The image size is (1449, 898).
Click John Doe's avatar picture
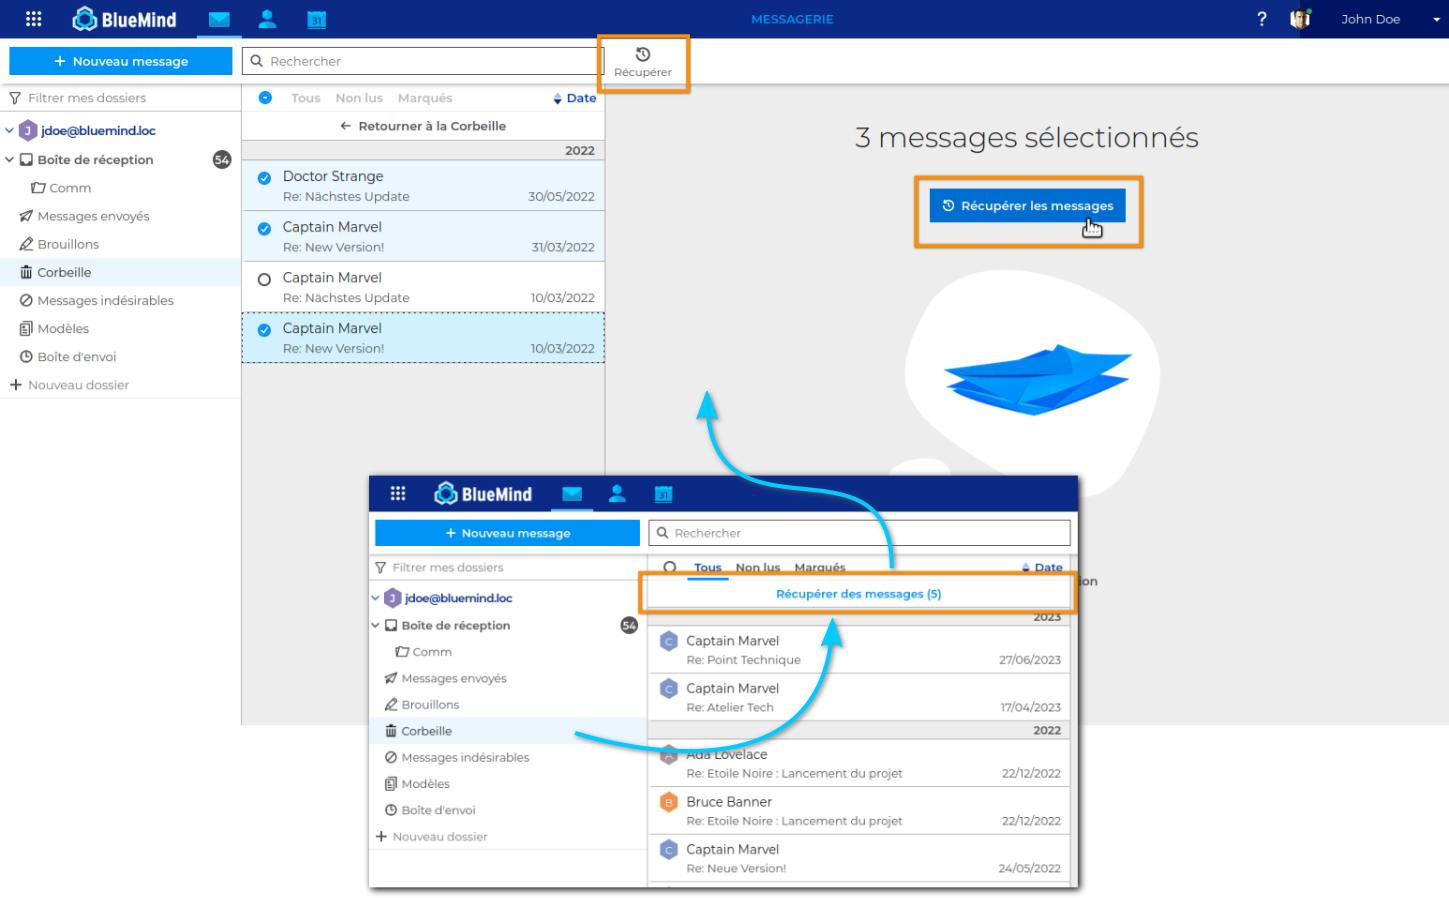(x=1300, y=19)
